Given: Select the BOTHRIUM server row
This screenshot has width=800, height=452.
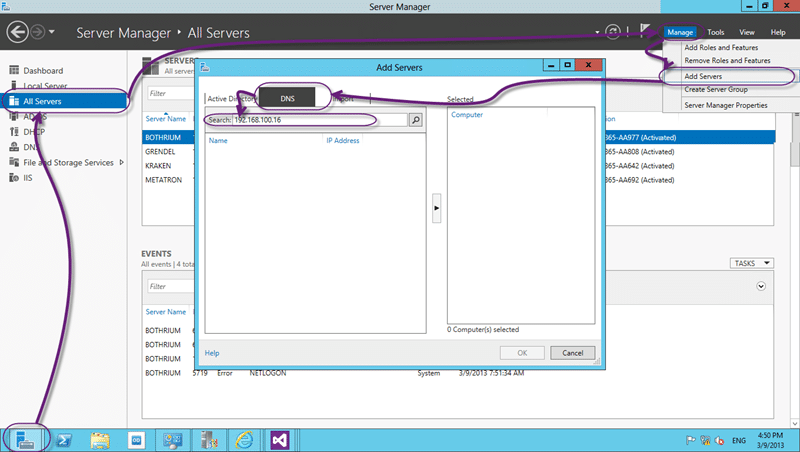Looking at the screenshot, I should coord(163,137).
